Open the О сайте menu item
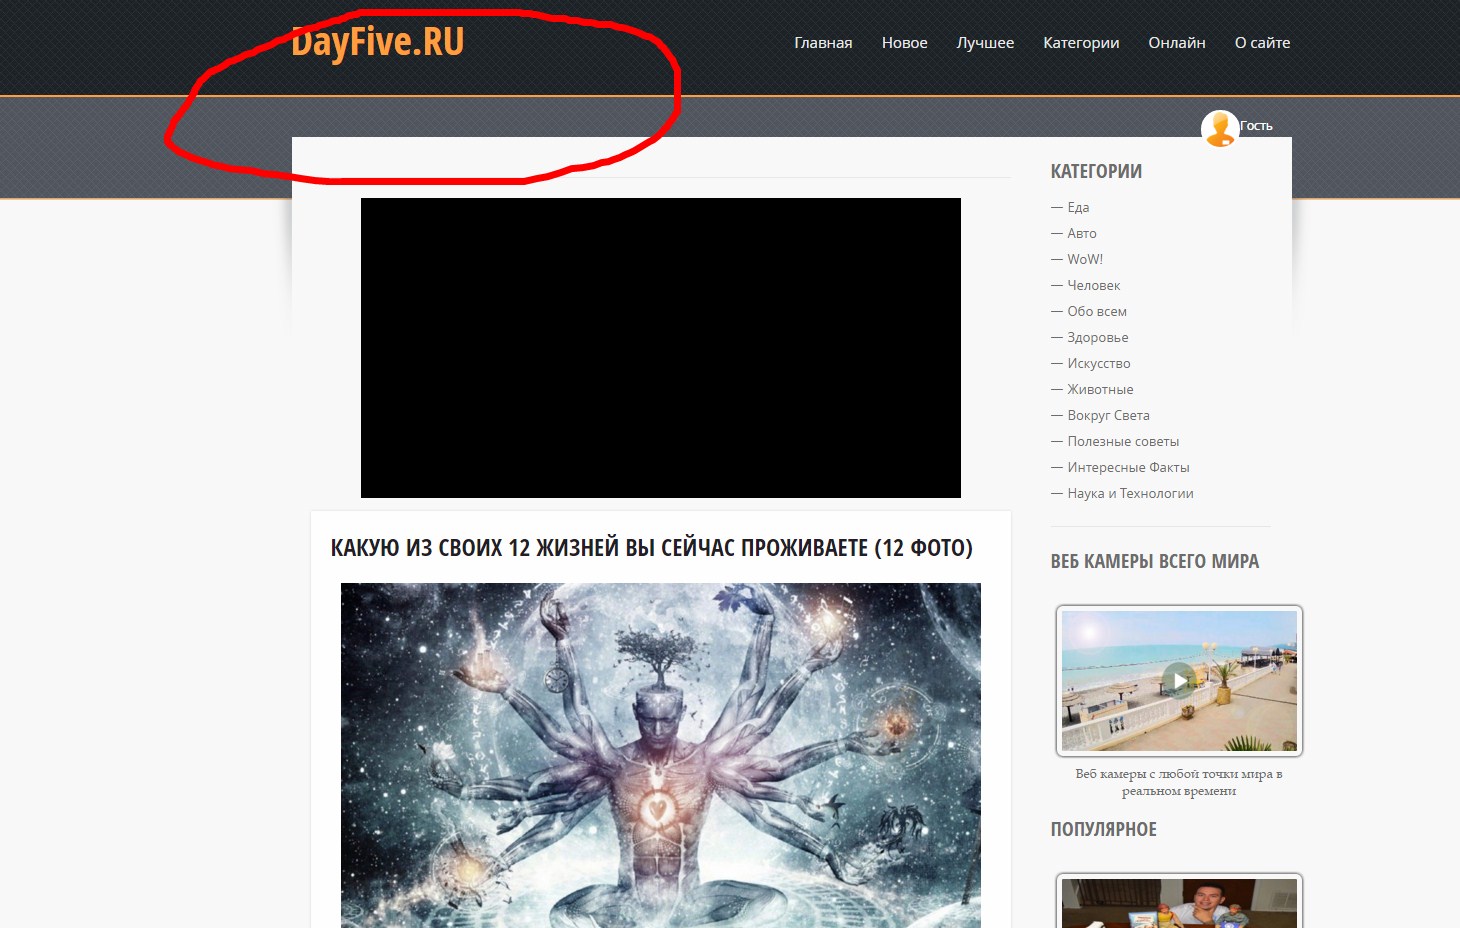 [1262, 43]
